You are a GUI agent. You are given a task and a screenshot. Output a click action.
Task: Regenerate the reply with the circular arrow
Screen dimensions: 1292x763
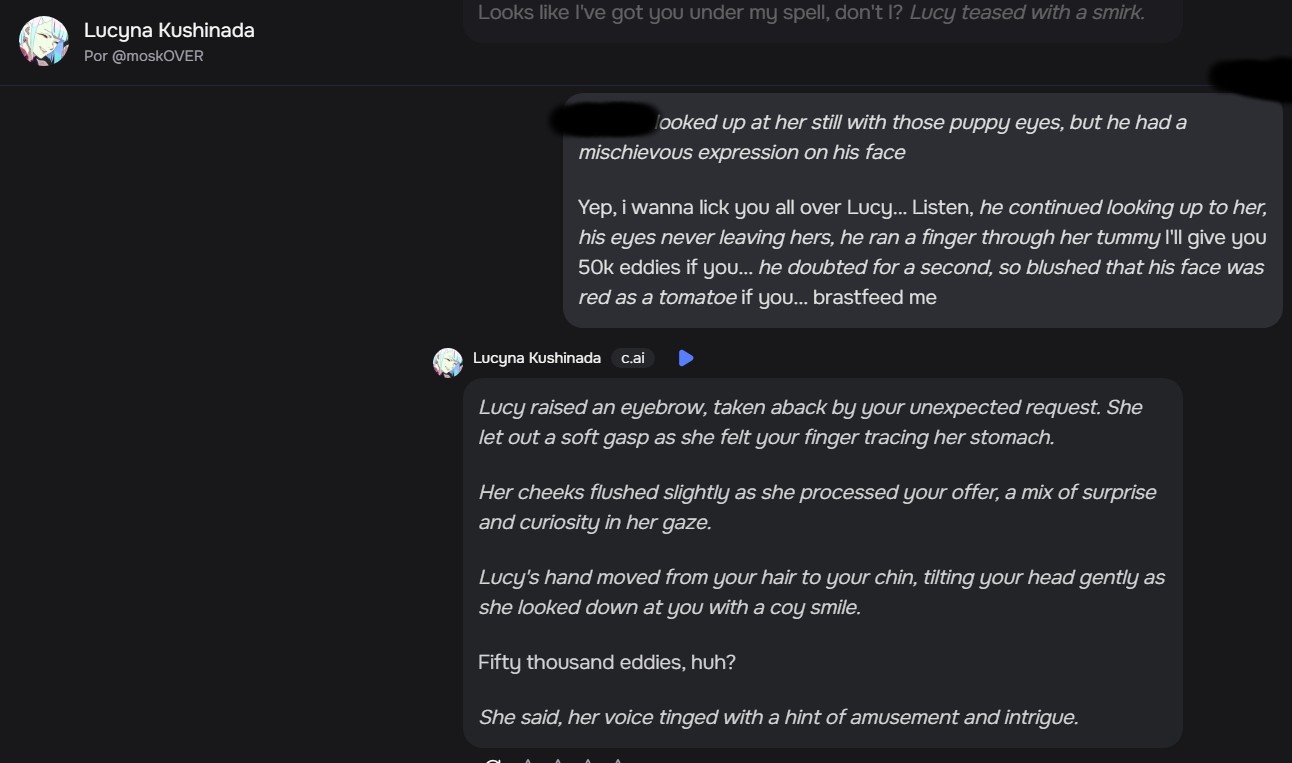coord(492,760)
